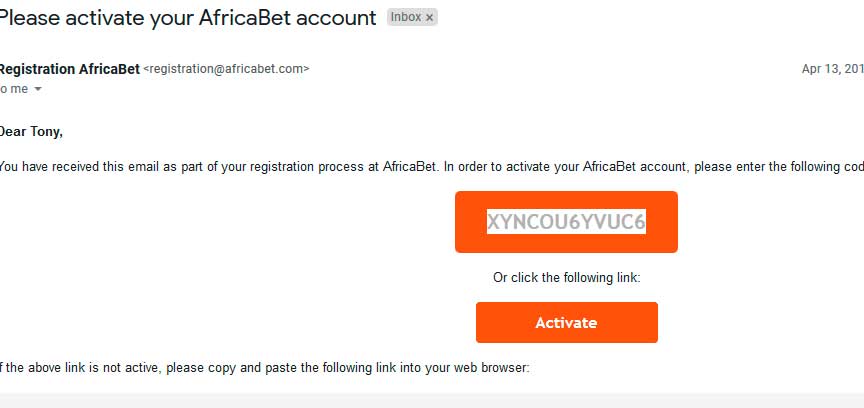Click the orange Activate button
This screenshot has width=864, height=408.
pos(566,323)
